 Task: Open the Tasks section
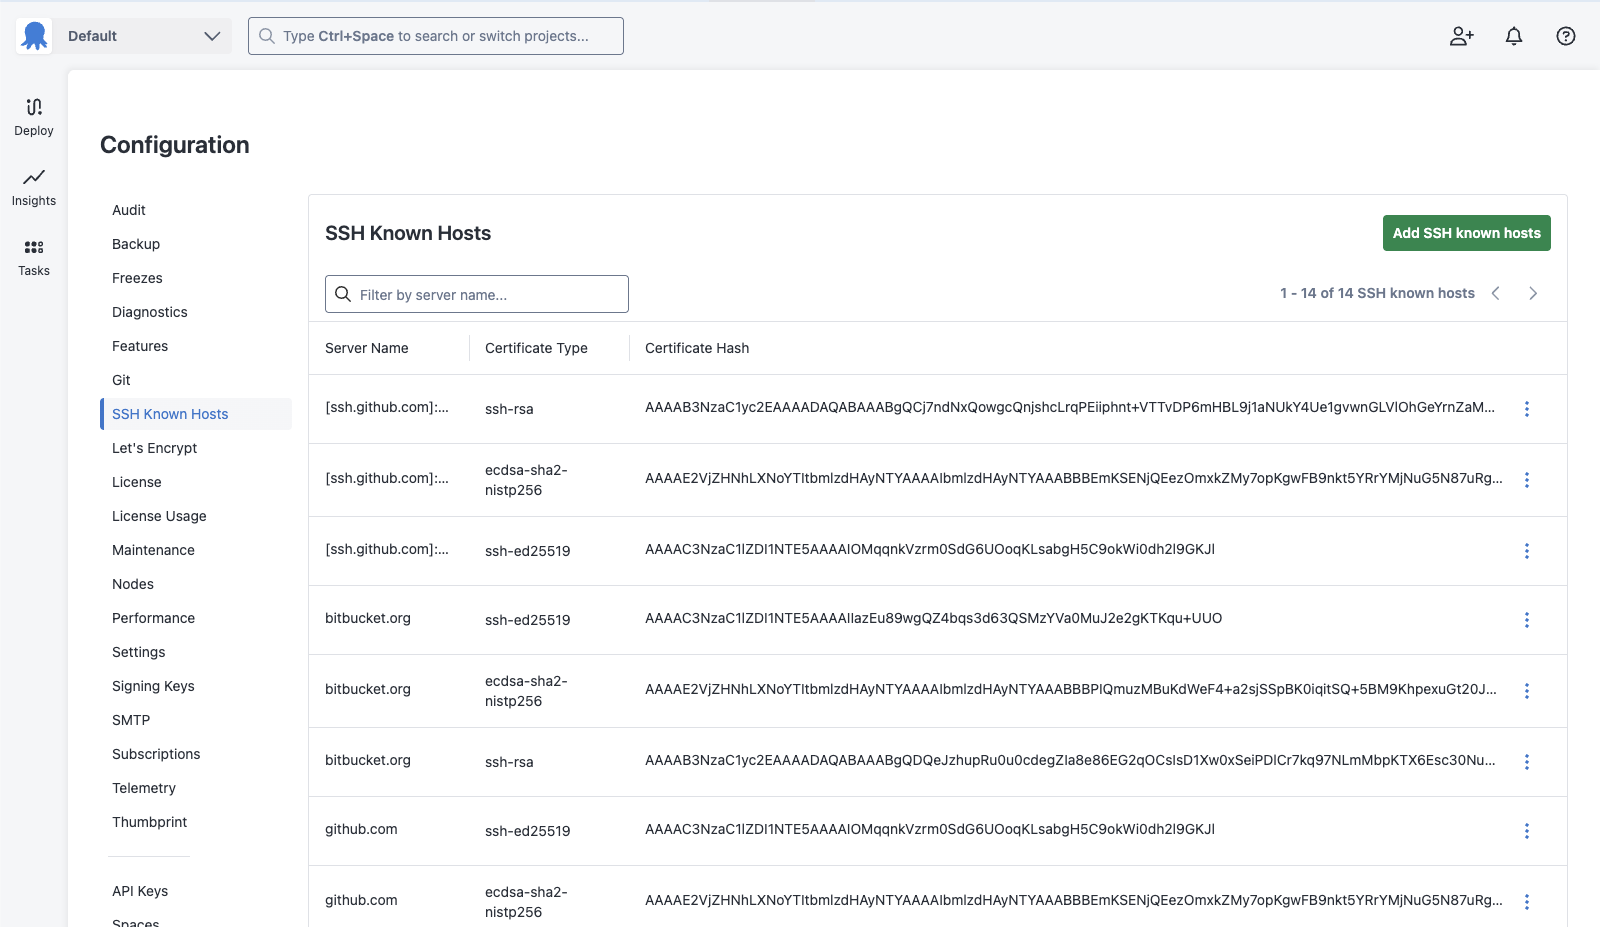coord(34,257)
